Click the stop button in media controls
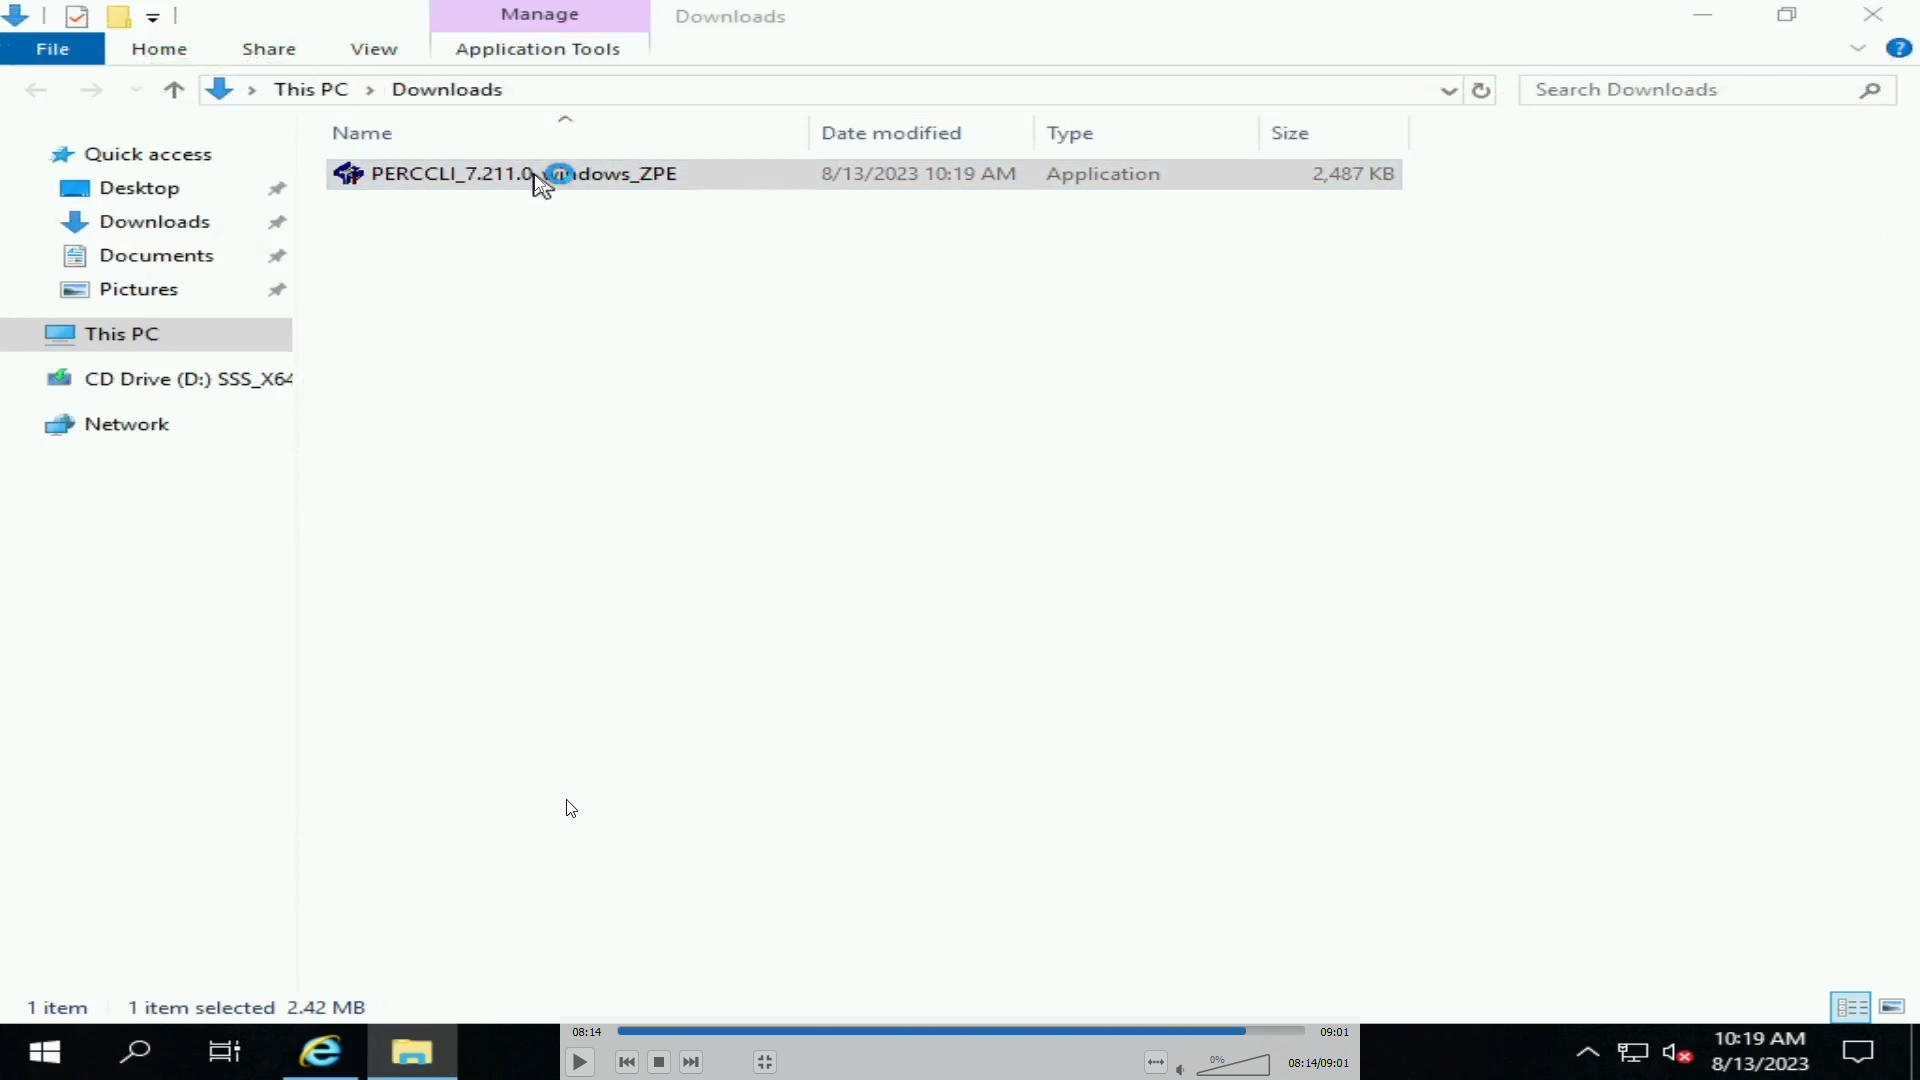1920x1080 pixels. tap(659, 1062)
